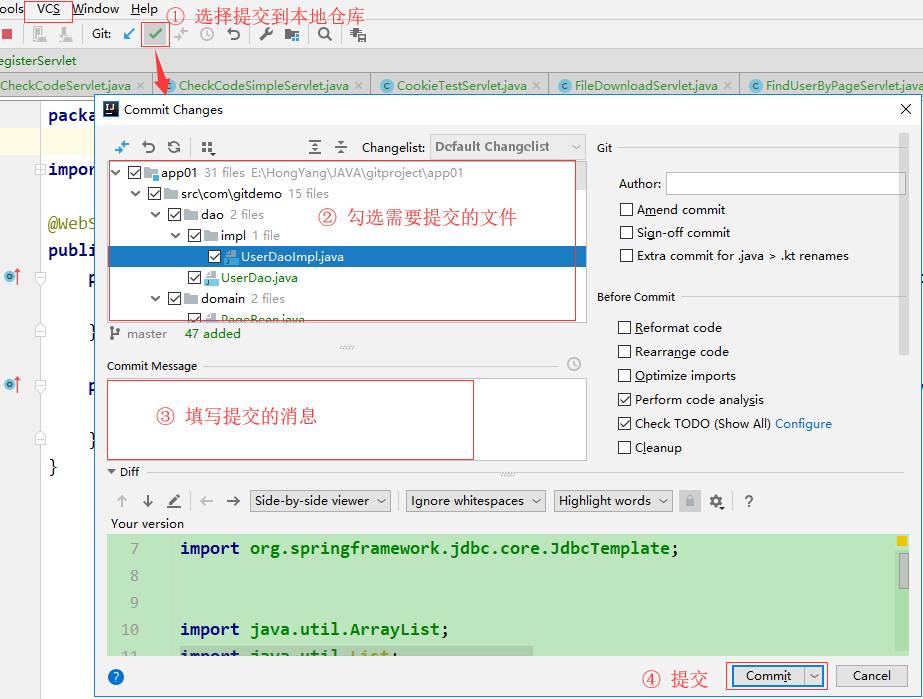Click compare next file right arrow
This screenshot has height=699, width=923.
(233, 501)
